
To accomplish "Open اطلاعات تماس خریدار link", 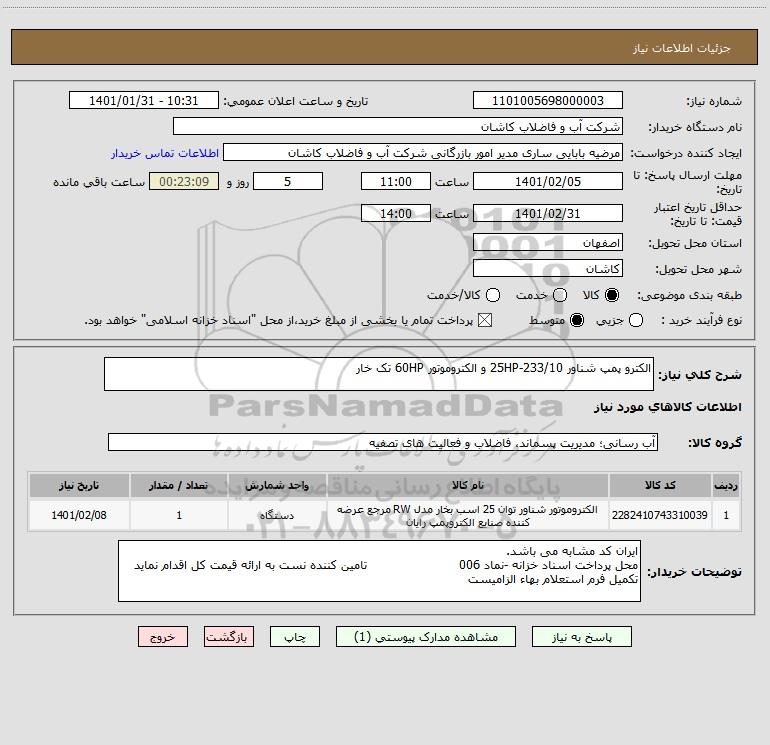I will coord(165,153).
